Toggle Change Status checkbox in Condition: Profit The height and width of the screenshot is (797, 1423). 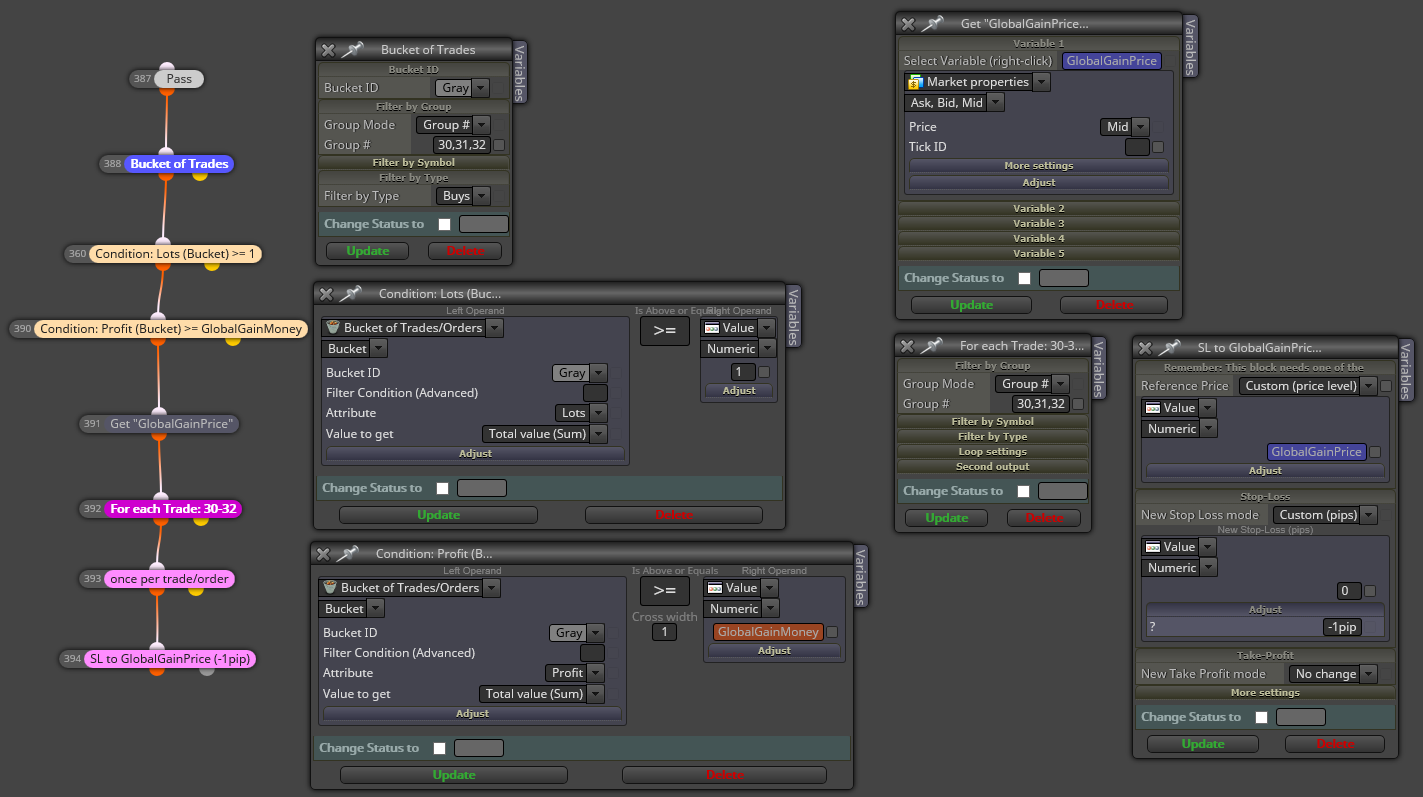(439, 749)
